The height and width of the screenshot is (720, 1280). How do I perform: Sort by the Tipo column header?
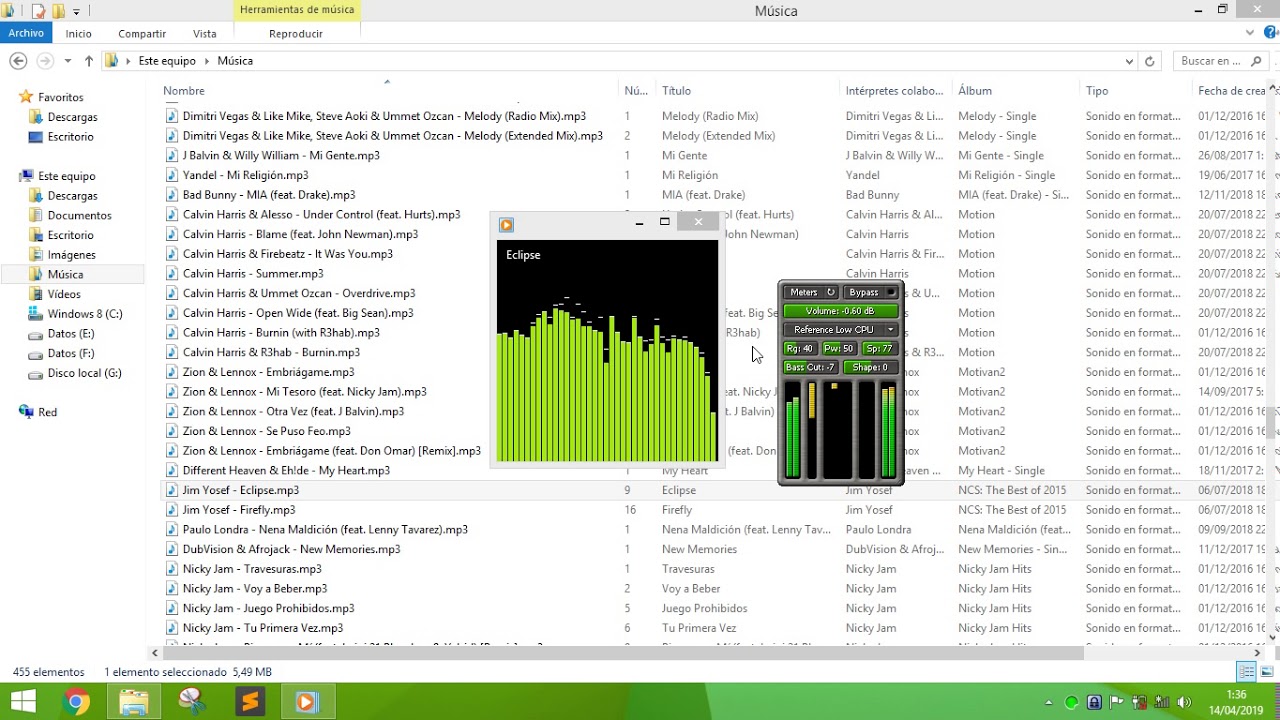[x=1097, y=91]
